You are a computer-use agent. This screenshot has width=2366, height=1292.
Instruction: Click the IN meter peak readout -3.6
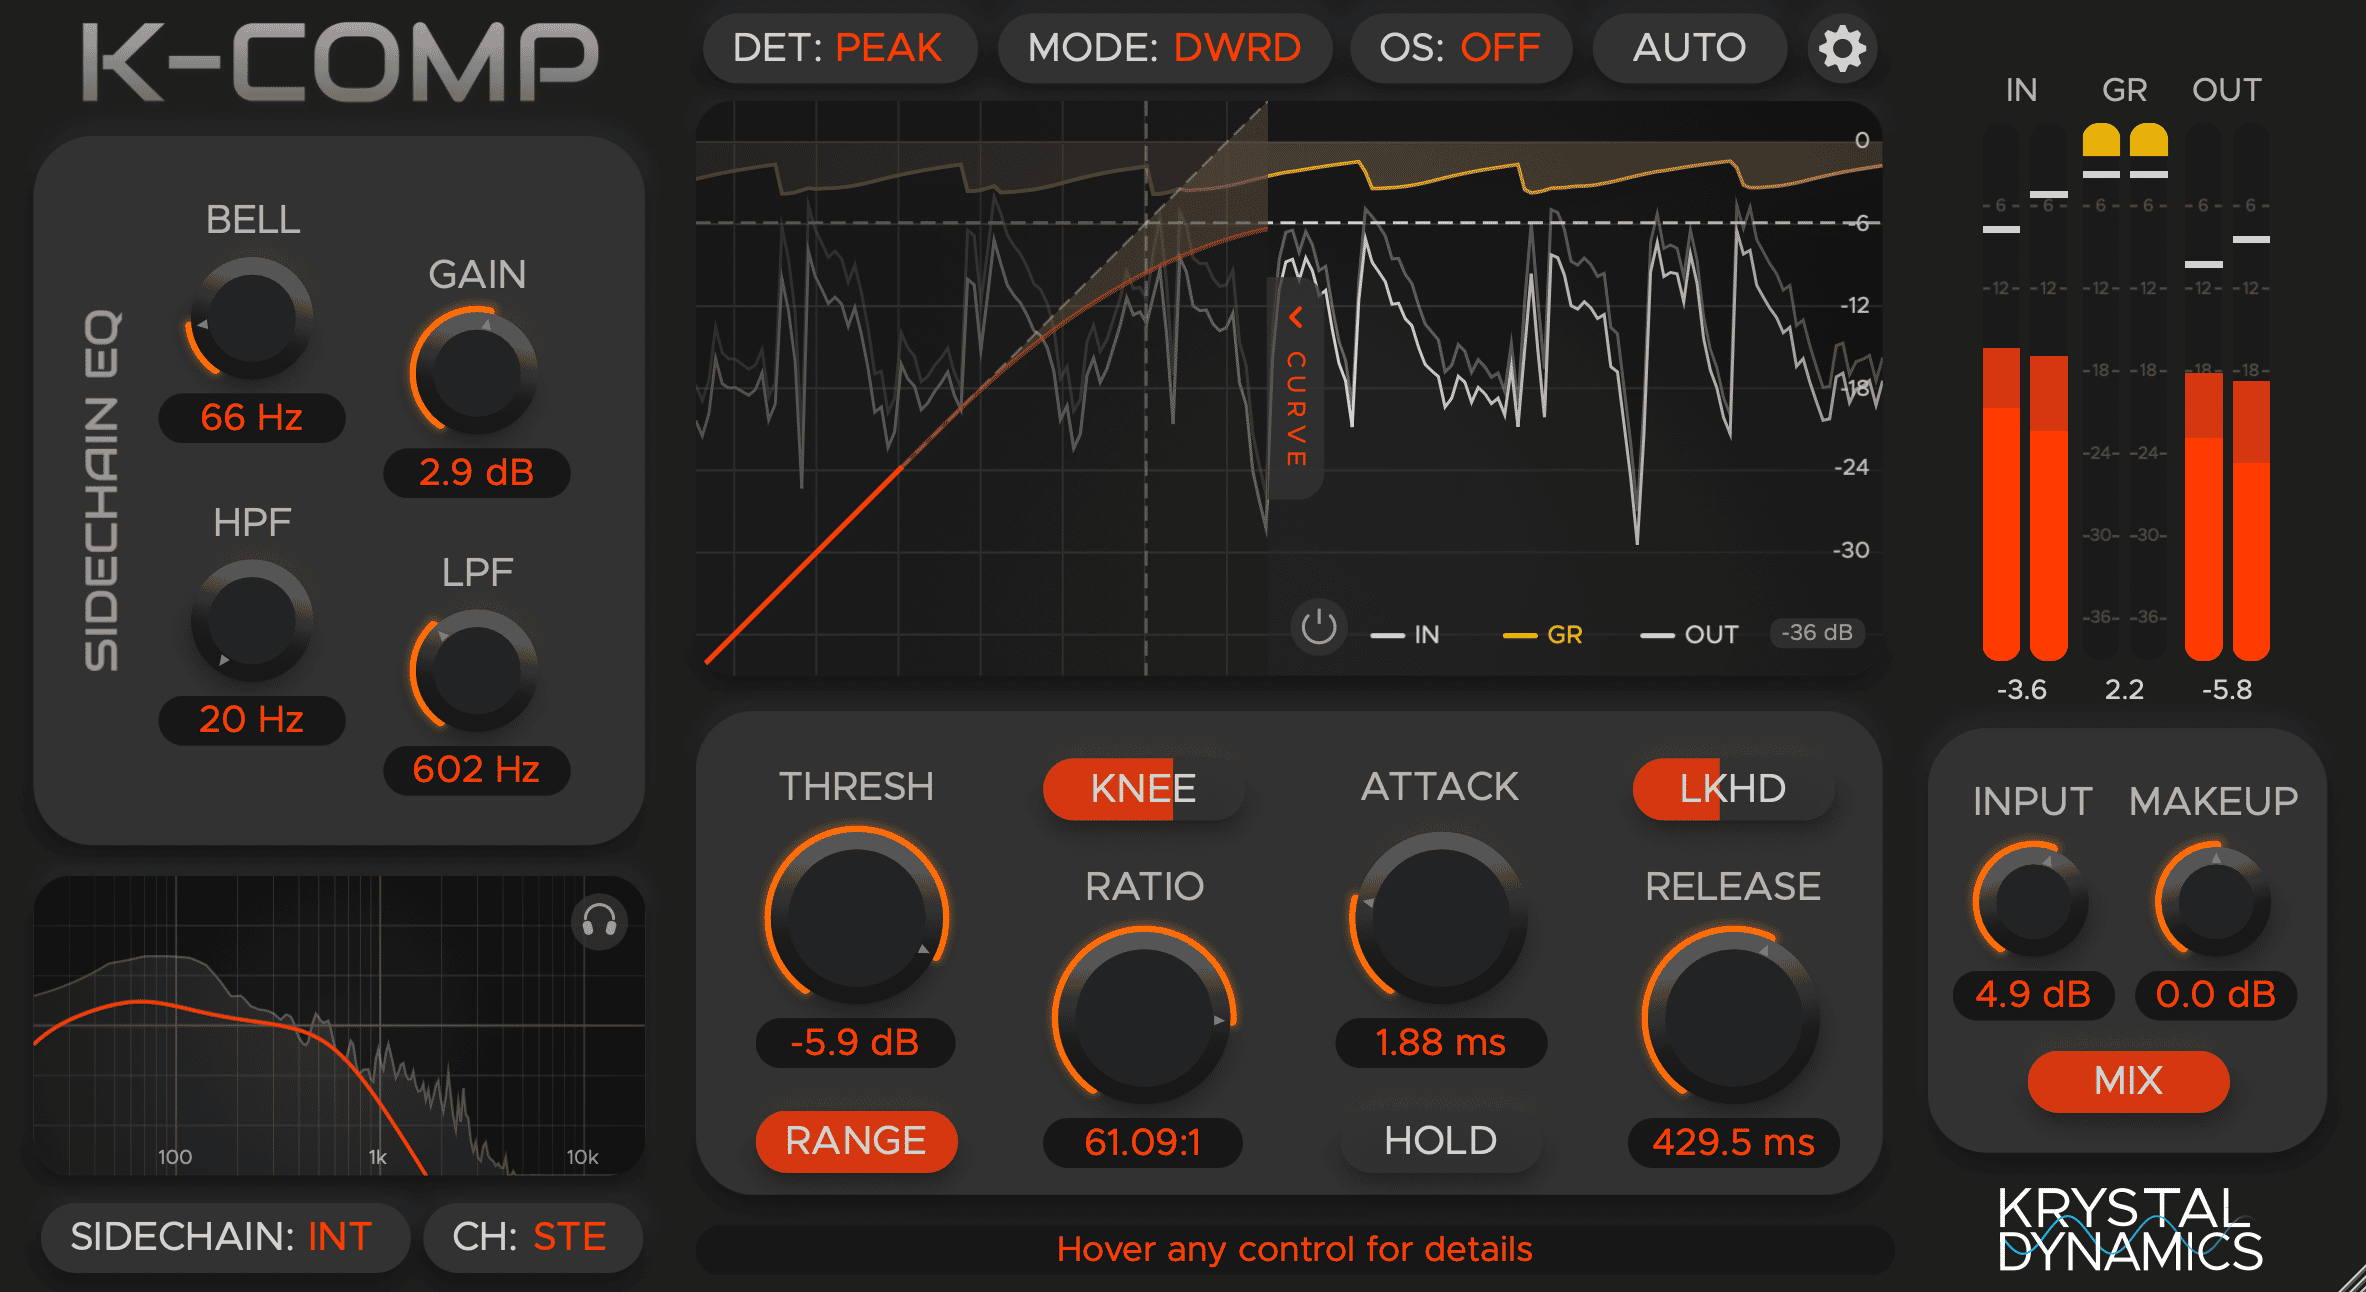point(2022,690)
